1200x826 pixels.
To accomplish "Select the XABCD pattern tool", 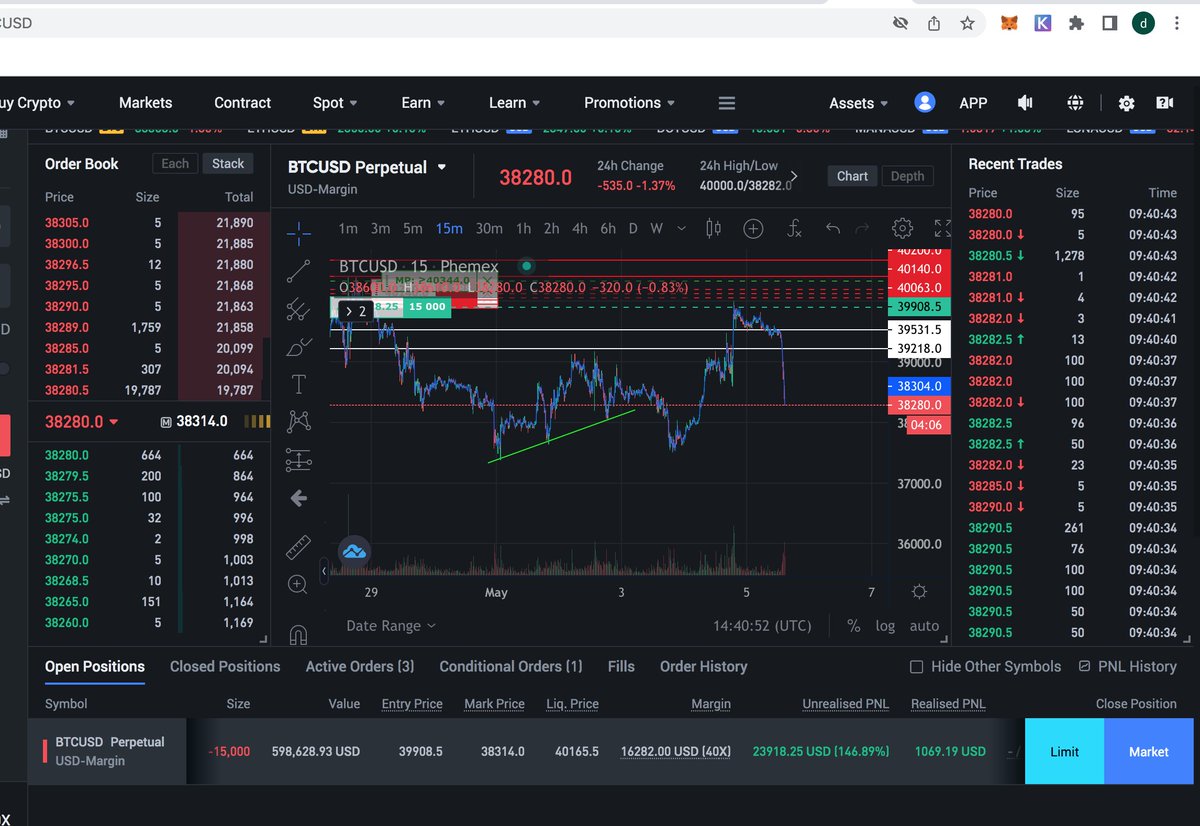I will click(298, 421).
